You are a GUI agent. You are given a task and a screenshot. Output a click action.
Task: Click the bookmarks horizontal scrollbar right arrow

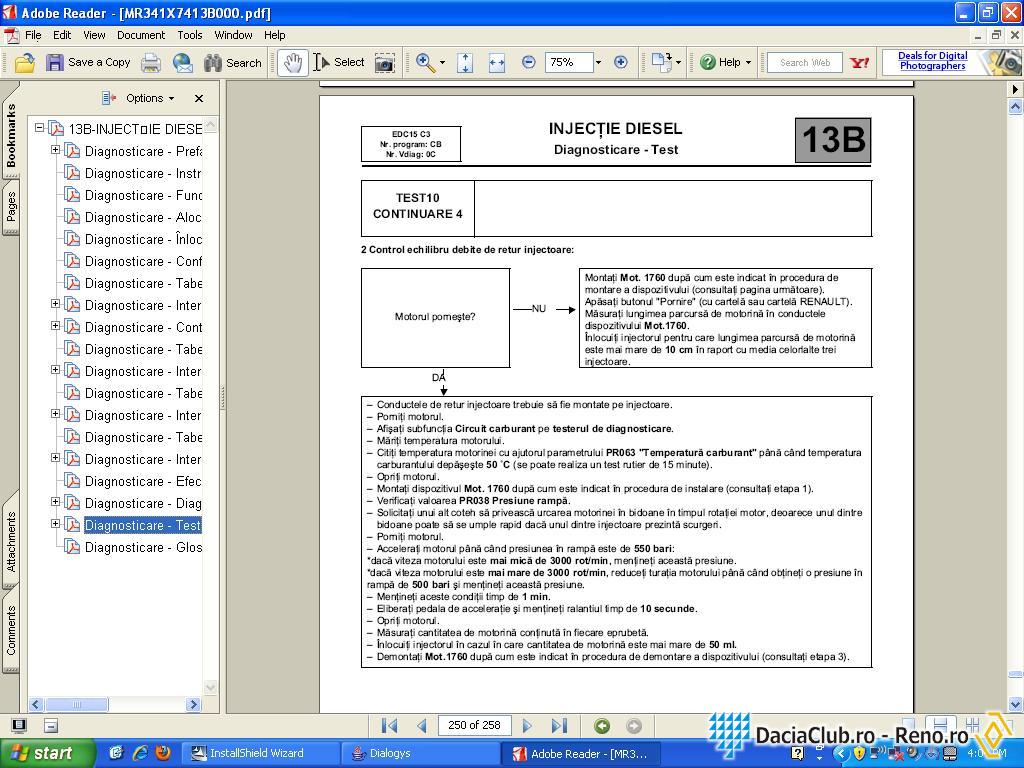(x=193, y=705)
